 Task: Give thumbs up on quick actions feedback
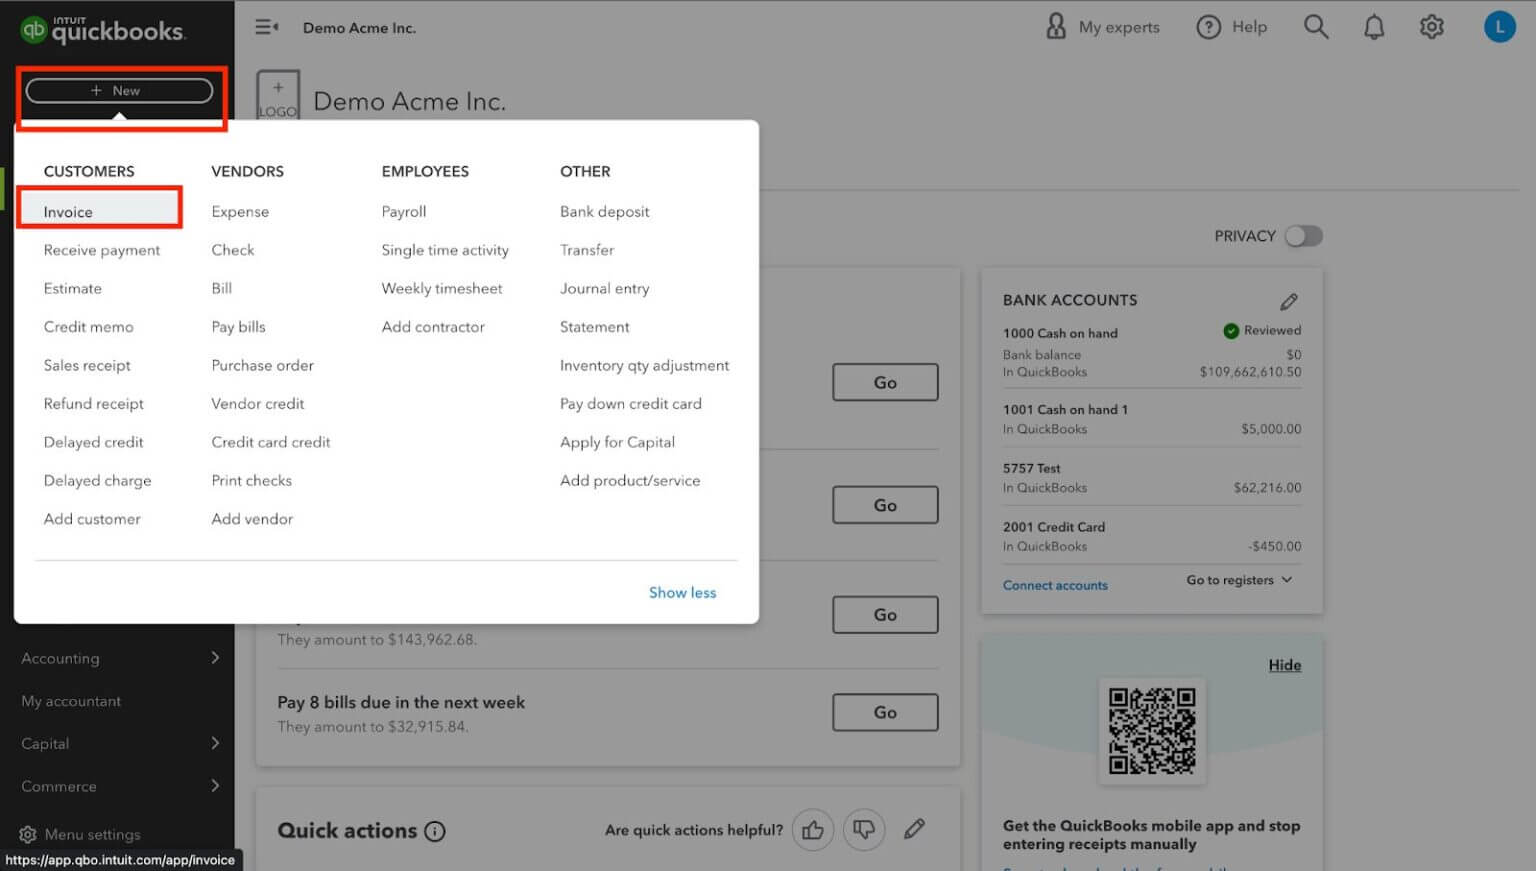pyautogui.click(x=813, y=829)
